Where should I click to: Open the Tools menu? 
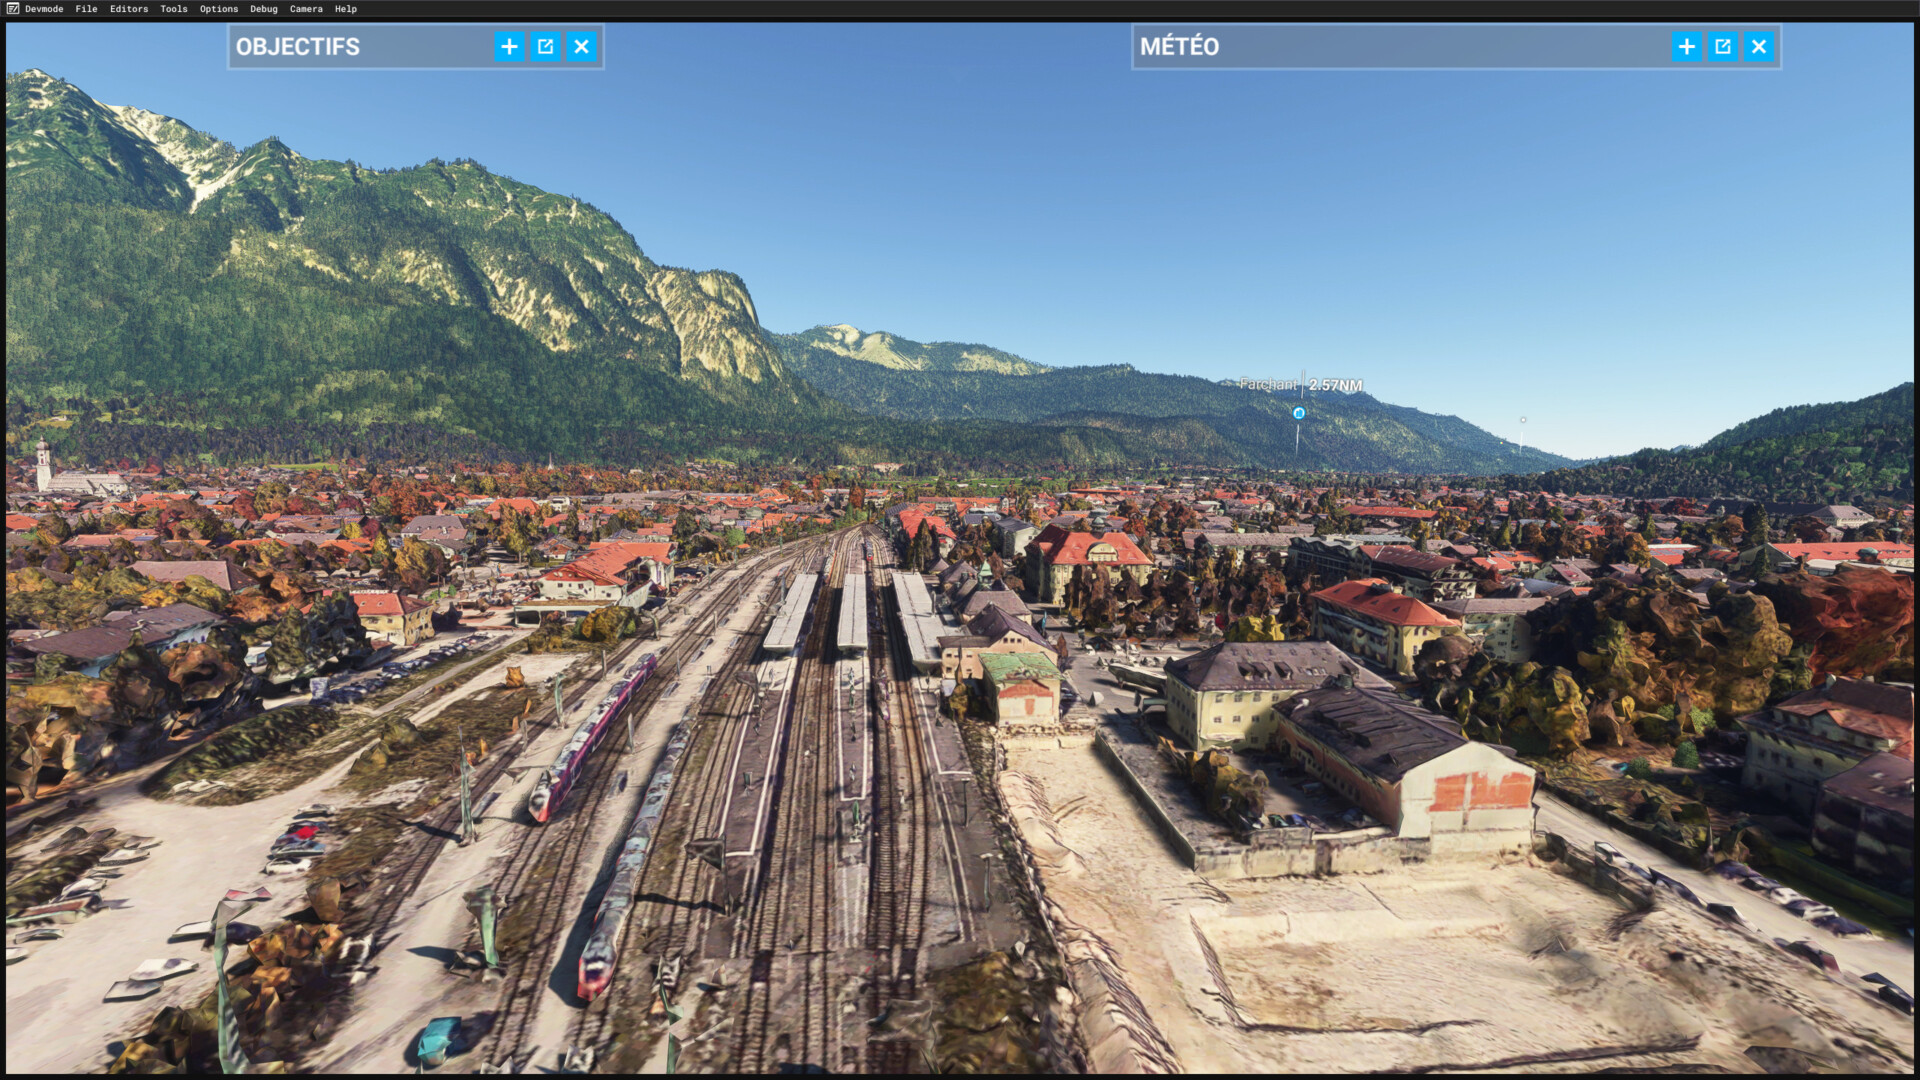point(174,9)
